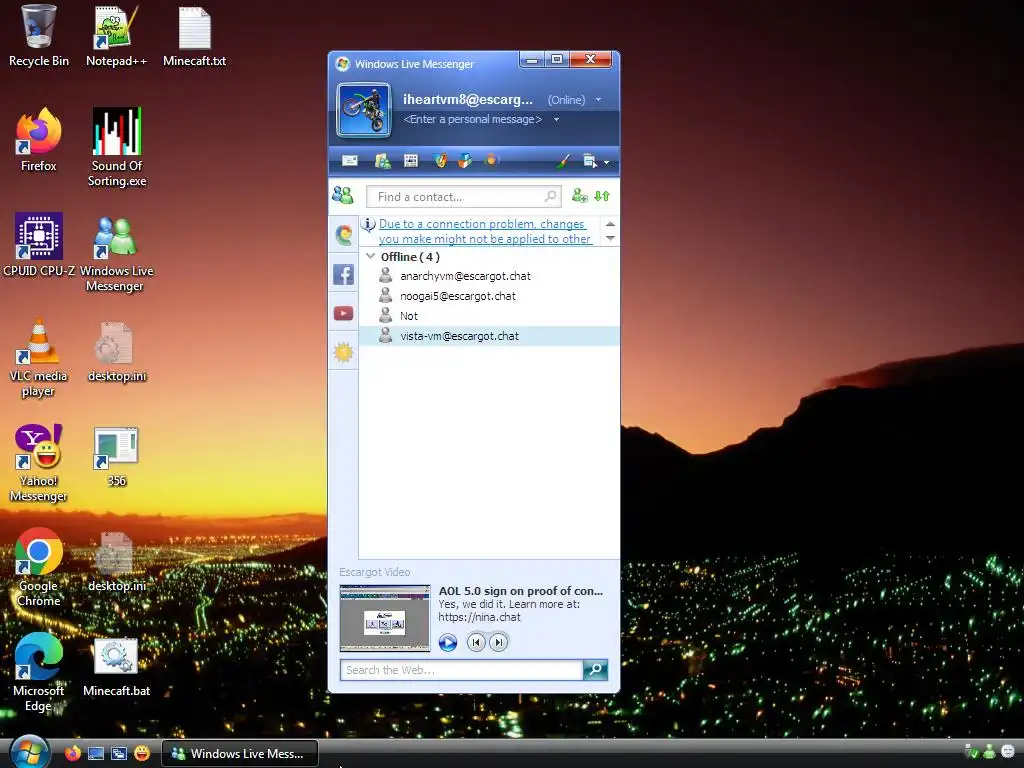The width and height of the screenshot is (1024, 768).
Task: Open CPUID CPU-Z desktop shortcut
Action: [x=39, y=244]
